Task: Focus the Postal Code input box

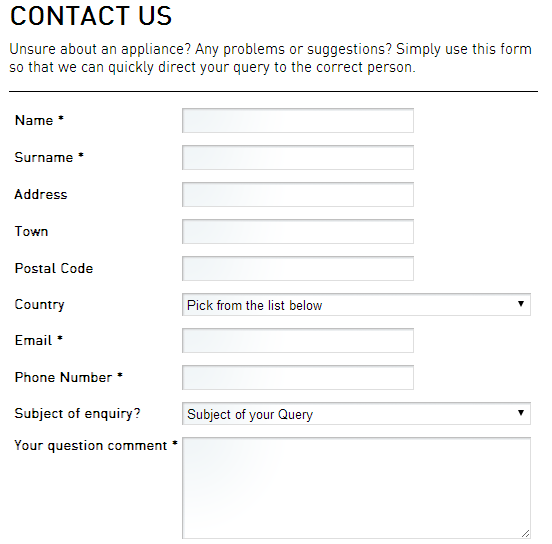Action: pos(298,268)
